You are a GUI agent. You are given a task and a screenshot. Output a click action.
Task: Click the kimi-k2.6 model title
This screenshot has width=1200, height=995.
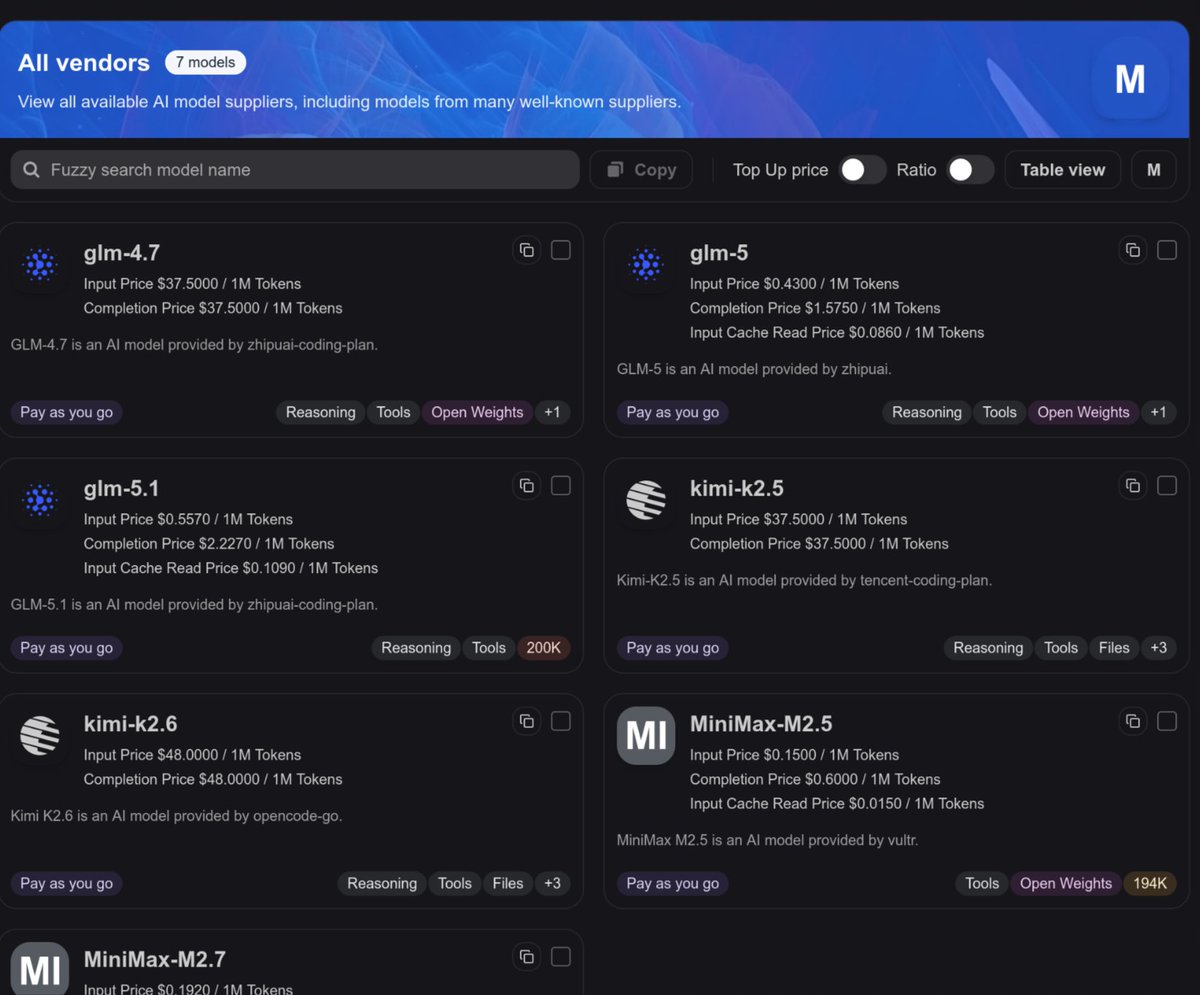pos(131,724)
